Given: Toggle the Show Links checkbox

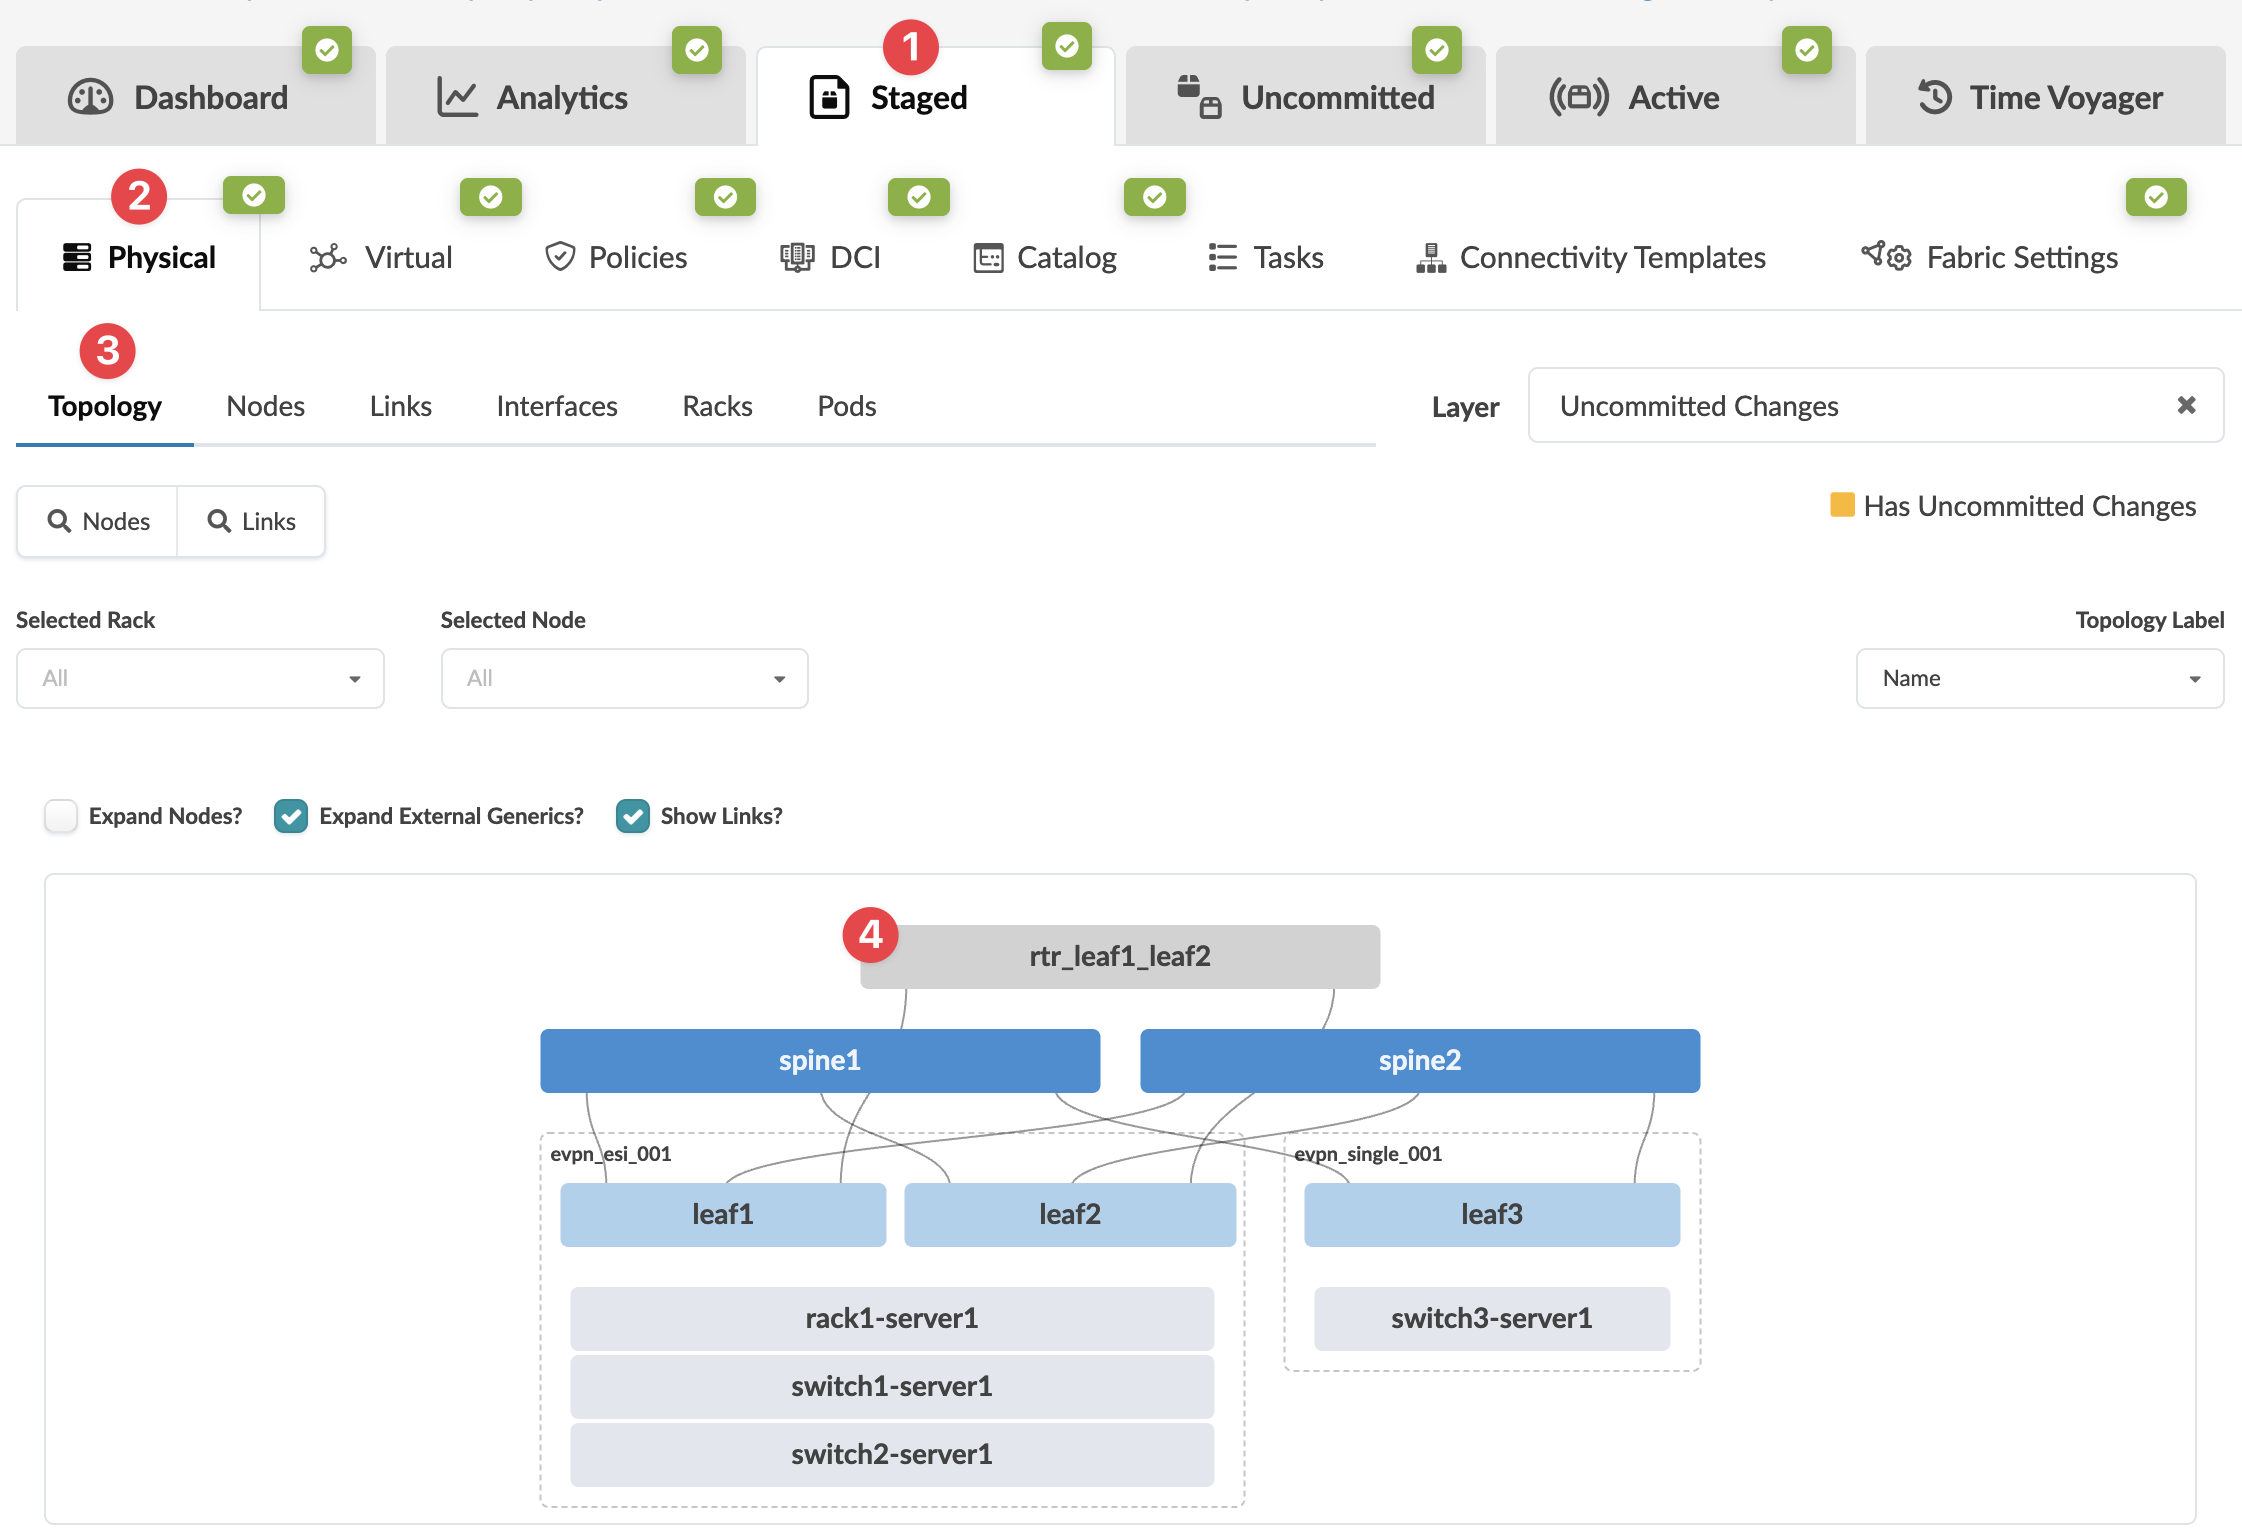Looking at the screenshot, I should (x=632, y=816).
